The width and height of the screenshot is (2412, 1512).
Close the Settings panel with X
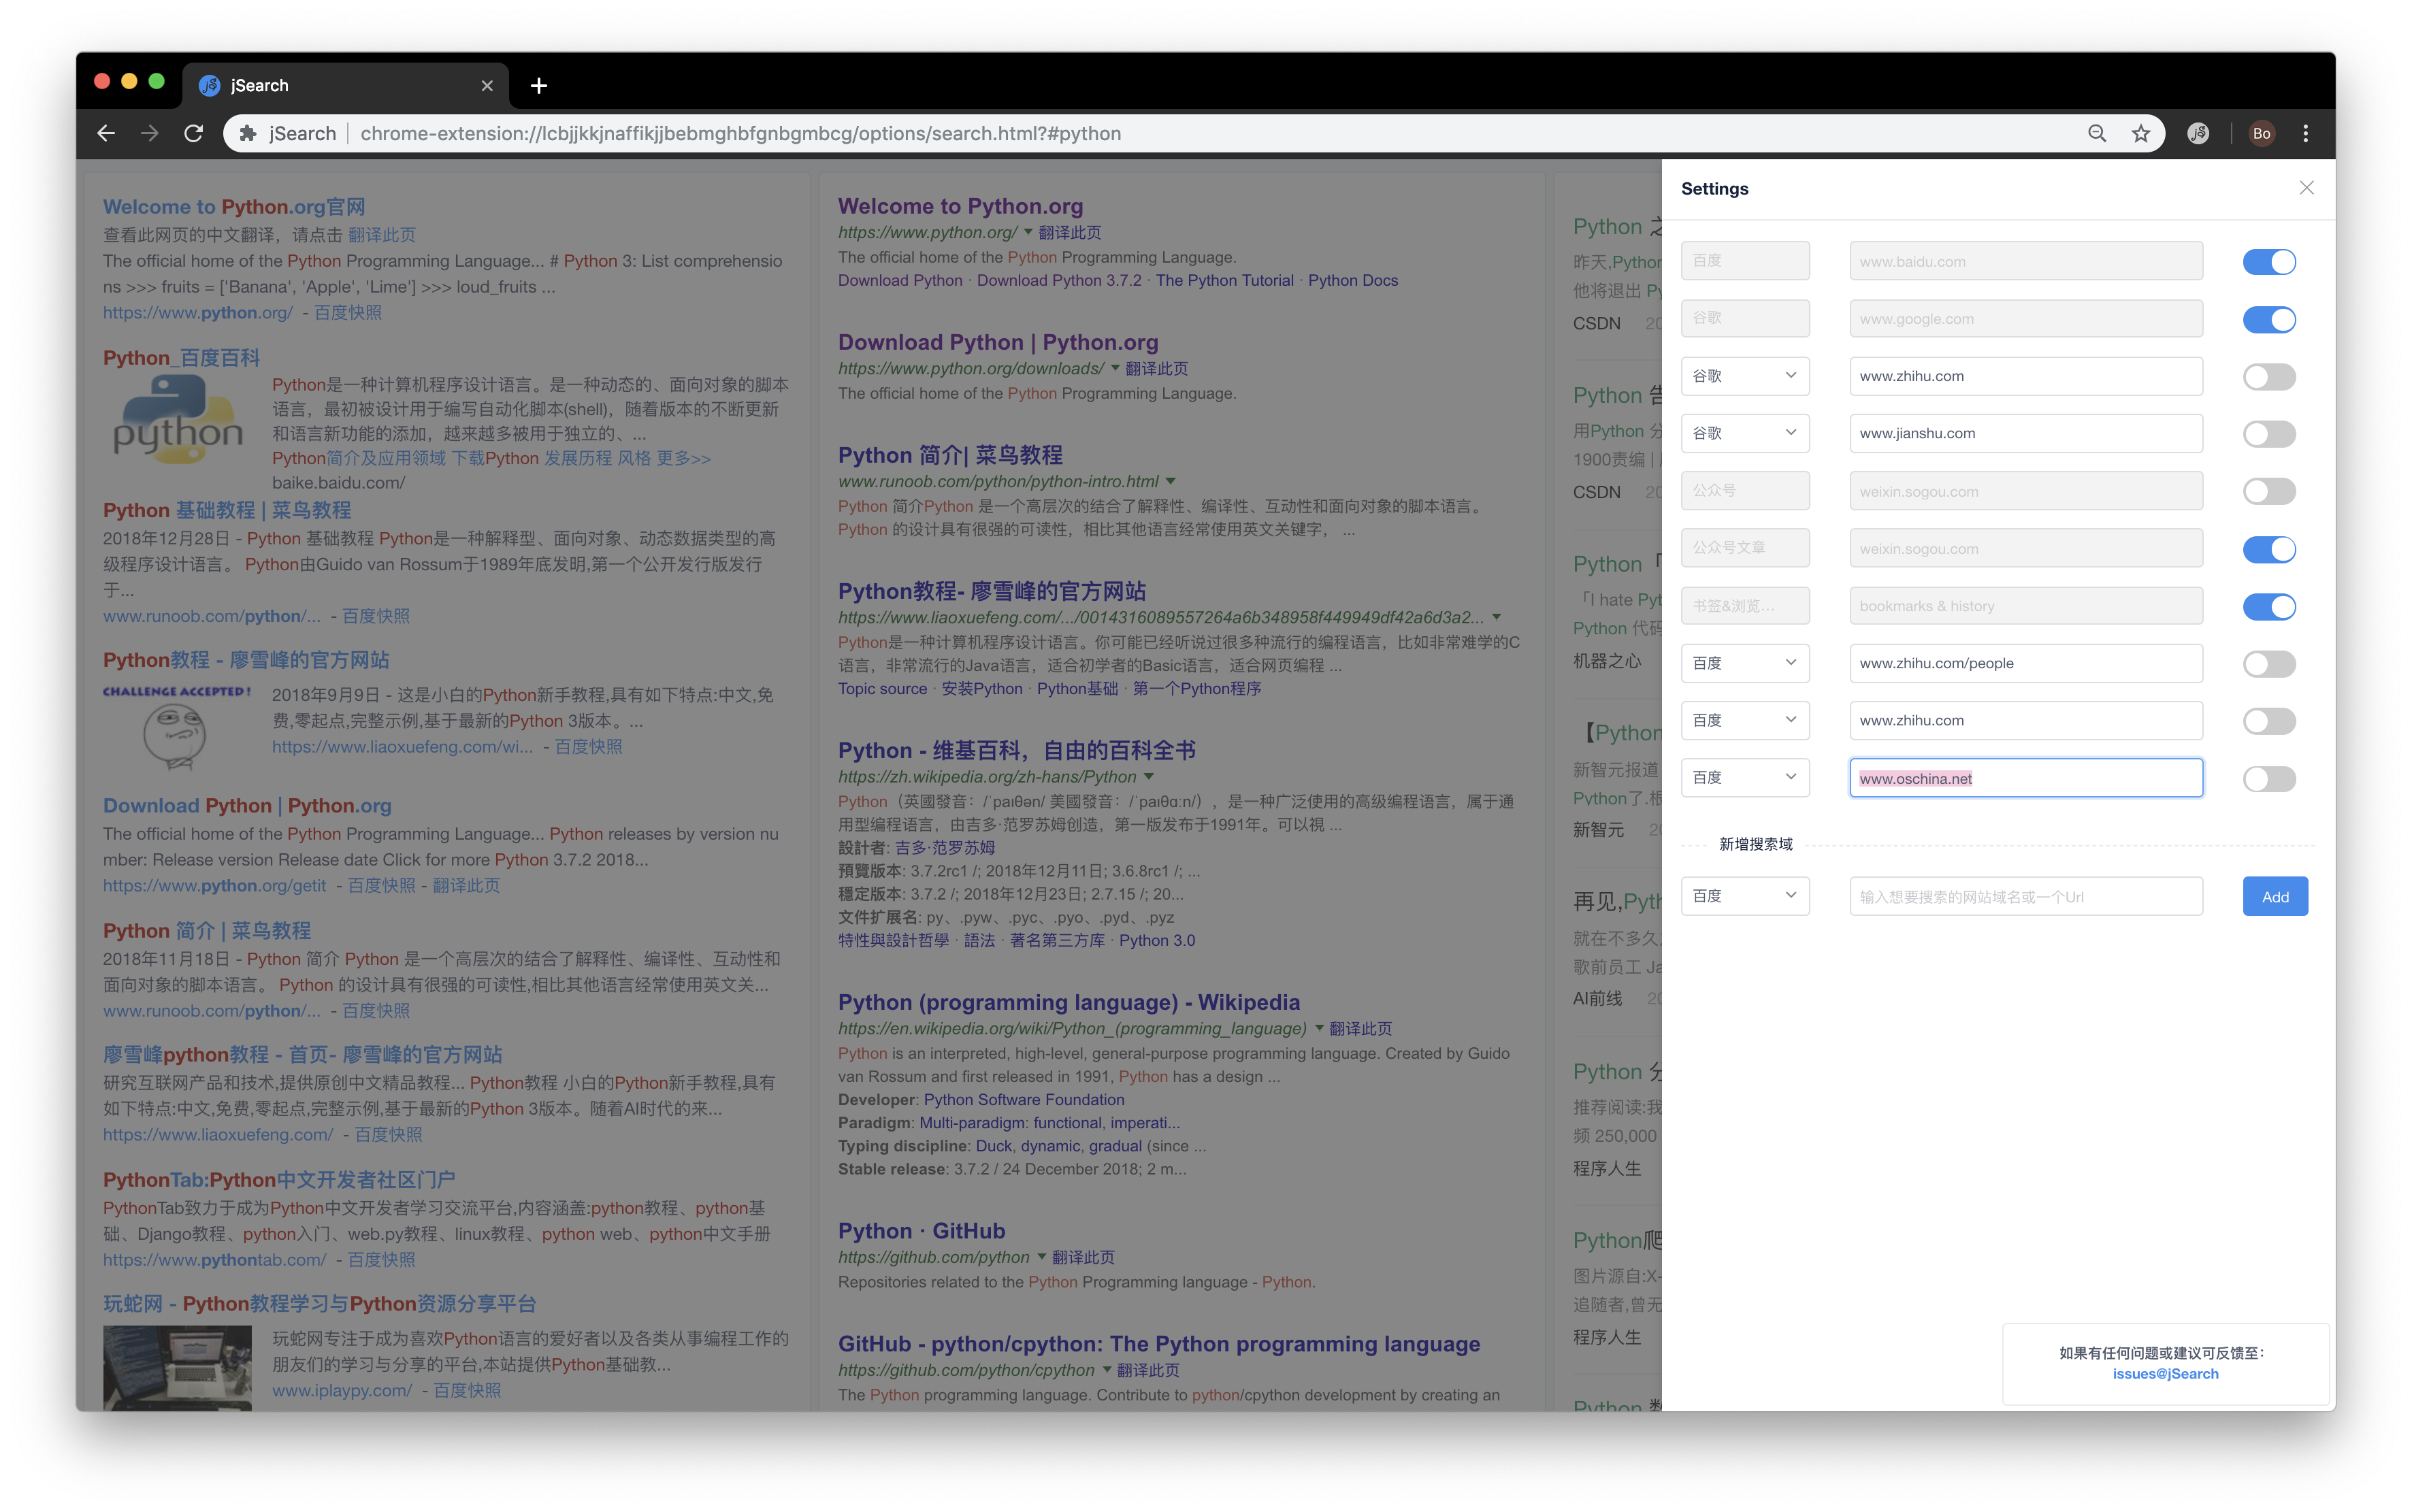pos(2306,188)
